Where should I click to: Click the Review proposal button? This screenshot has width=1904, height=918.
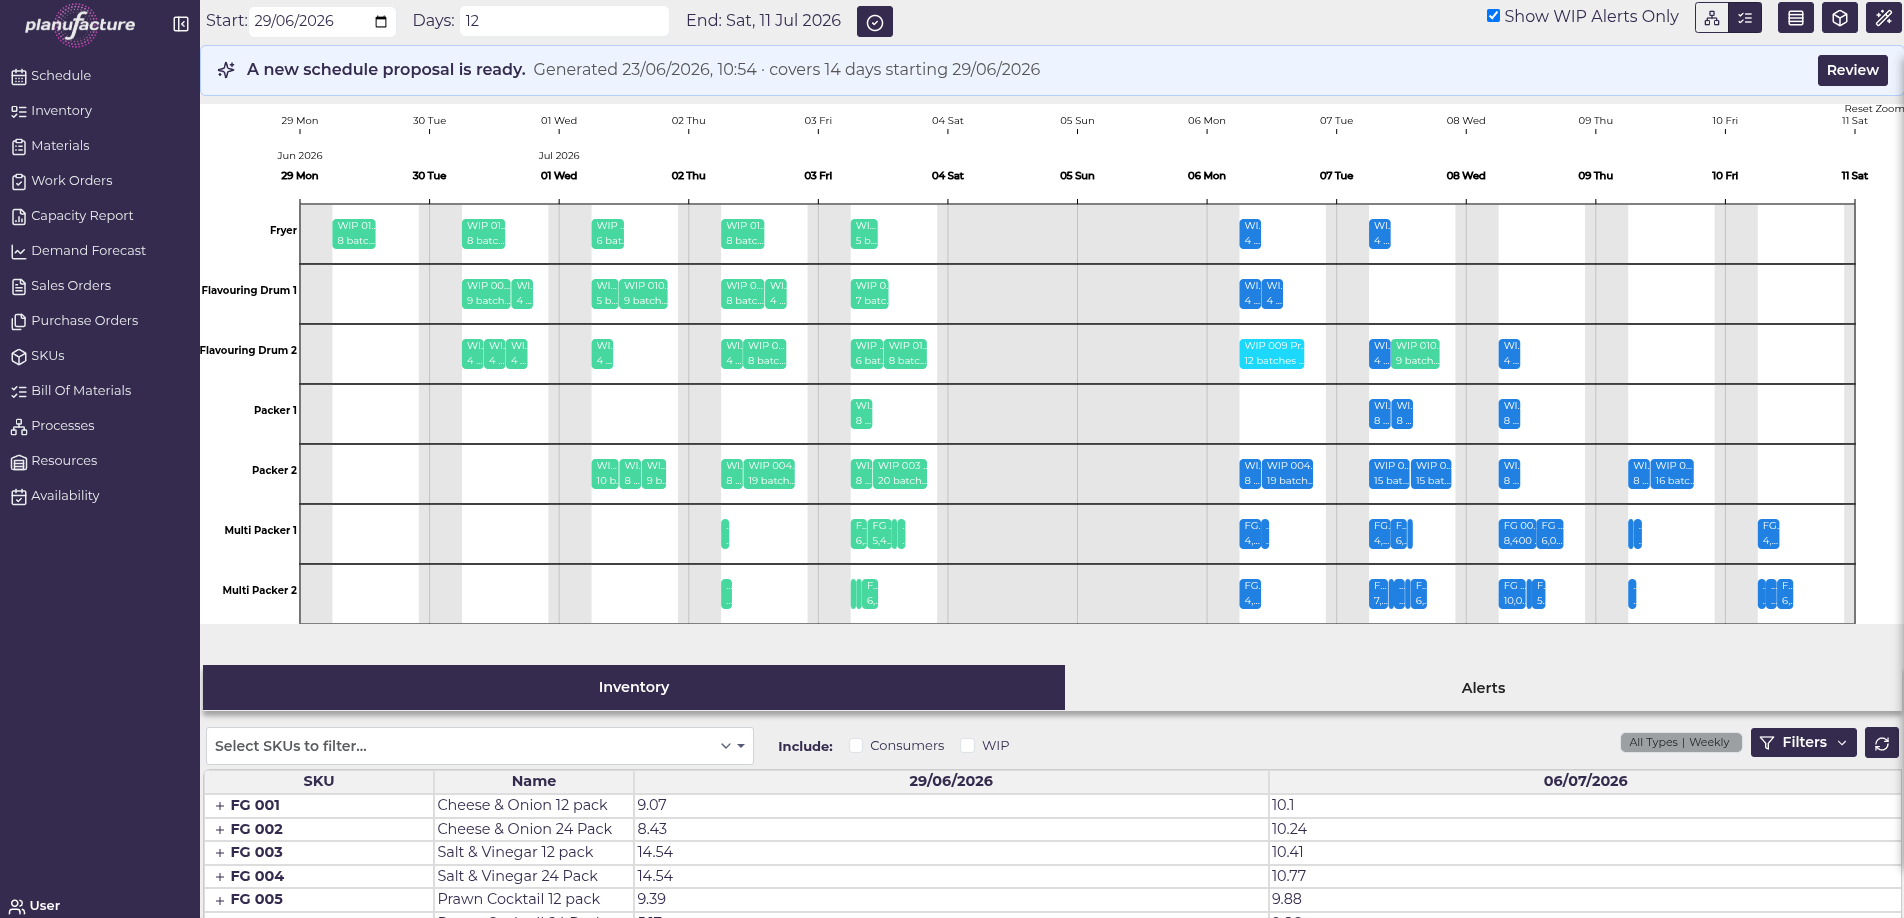(1852, 70)
